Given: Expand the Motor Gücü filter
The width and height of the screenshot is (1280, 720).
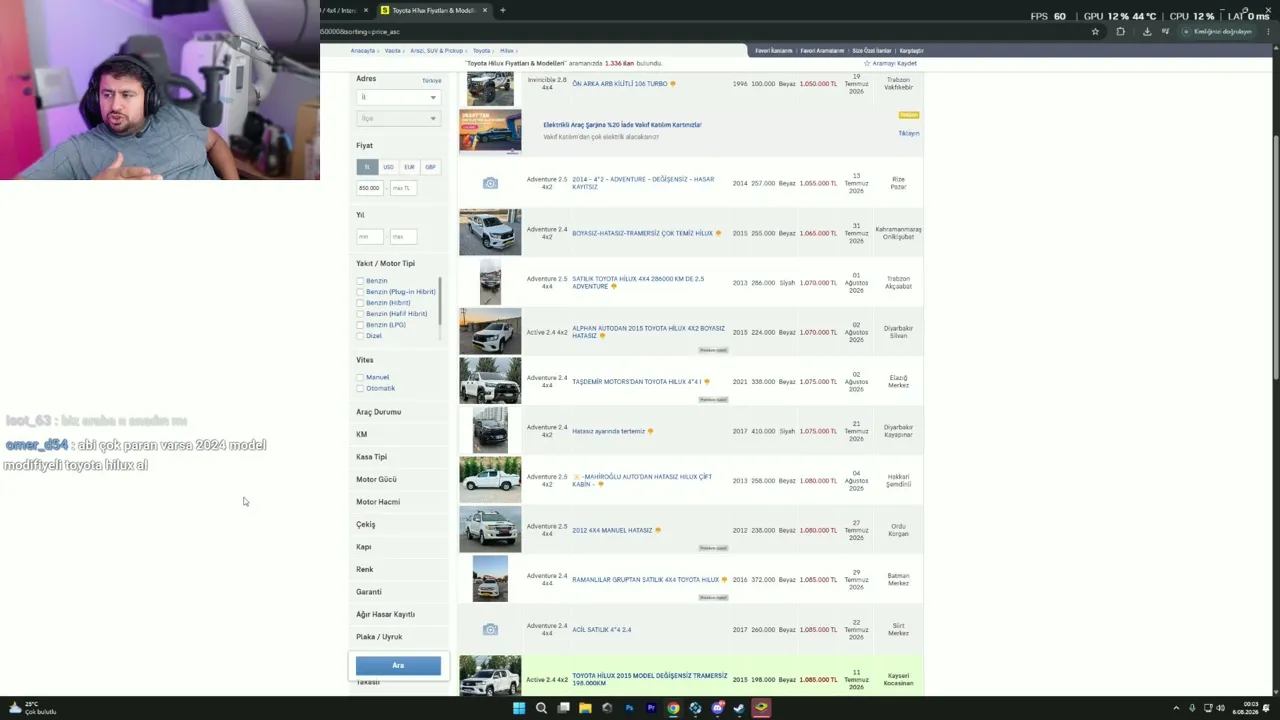Looking at the screenshot, I should (x=376, y=479).
